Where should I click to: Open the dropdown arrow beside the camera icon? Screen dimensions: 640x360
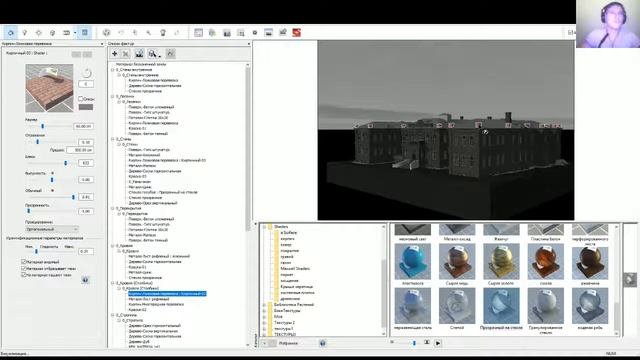[x=75, y=33]
